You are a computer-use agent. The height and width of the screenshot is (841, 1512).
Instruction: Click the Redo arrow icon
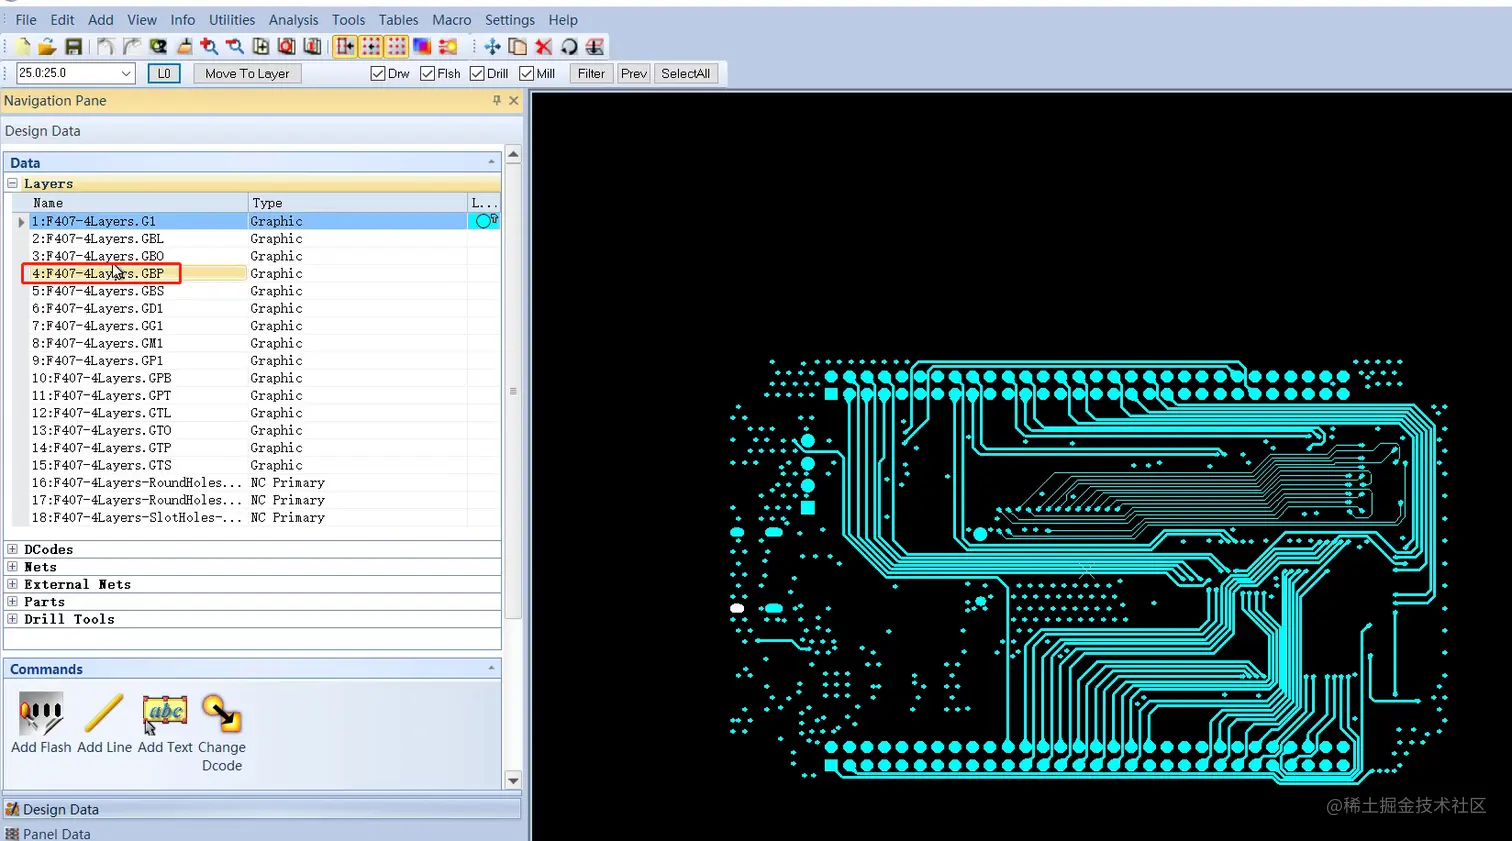tap(132, 46)
